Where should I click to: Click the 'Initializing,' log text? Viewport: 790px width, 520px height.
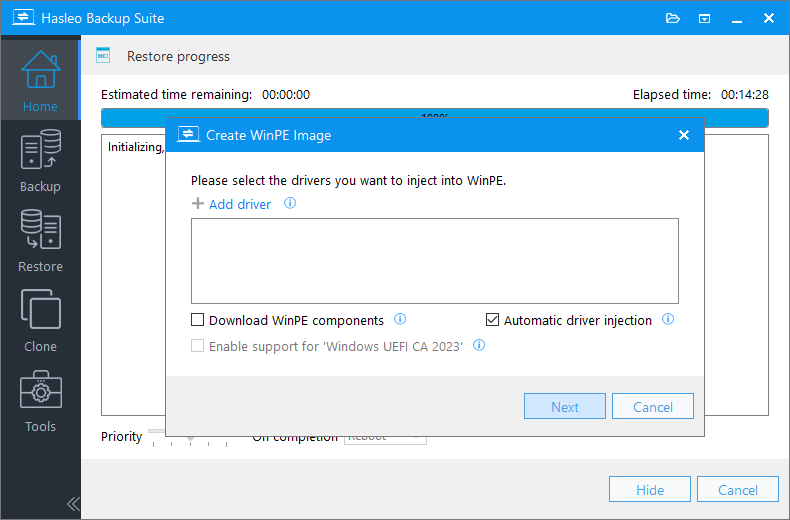[x=135, y=147]
